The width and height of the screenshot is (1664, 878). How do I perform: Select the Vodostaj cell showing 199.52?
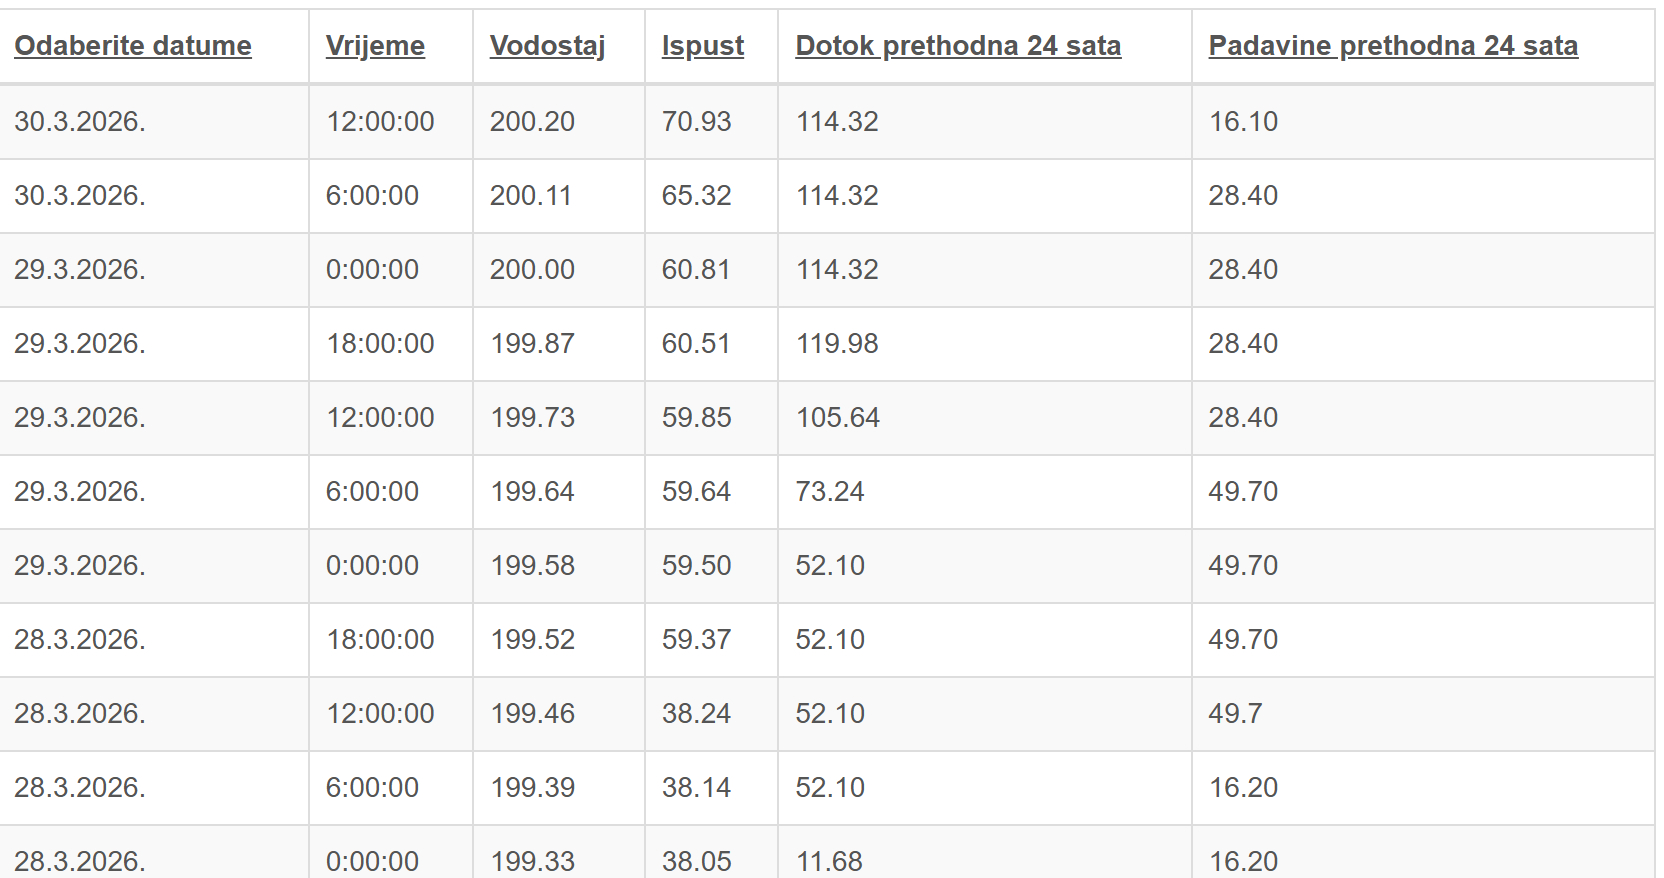click(533, 640)
